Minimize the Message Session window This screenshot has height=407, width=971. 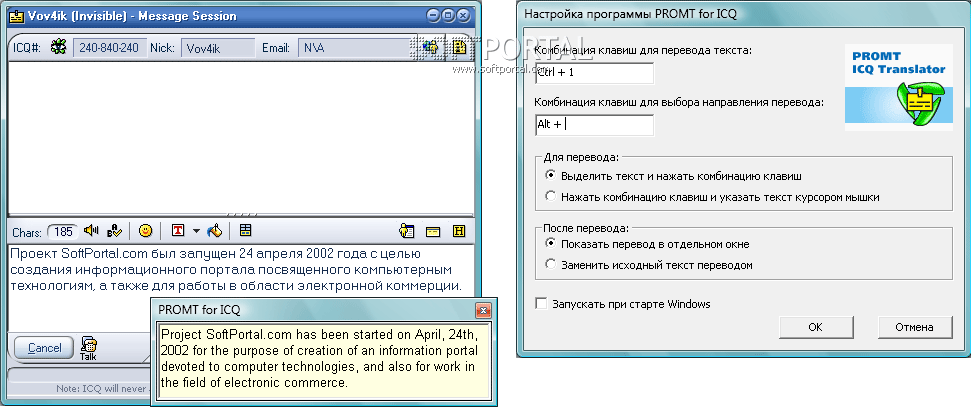coord(434,15)
